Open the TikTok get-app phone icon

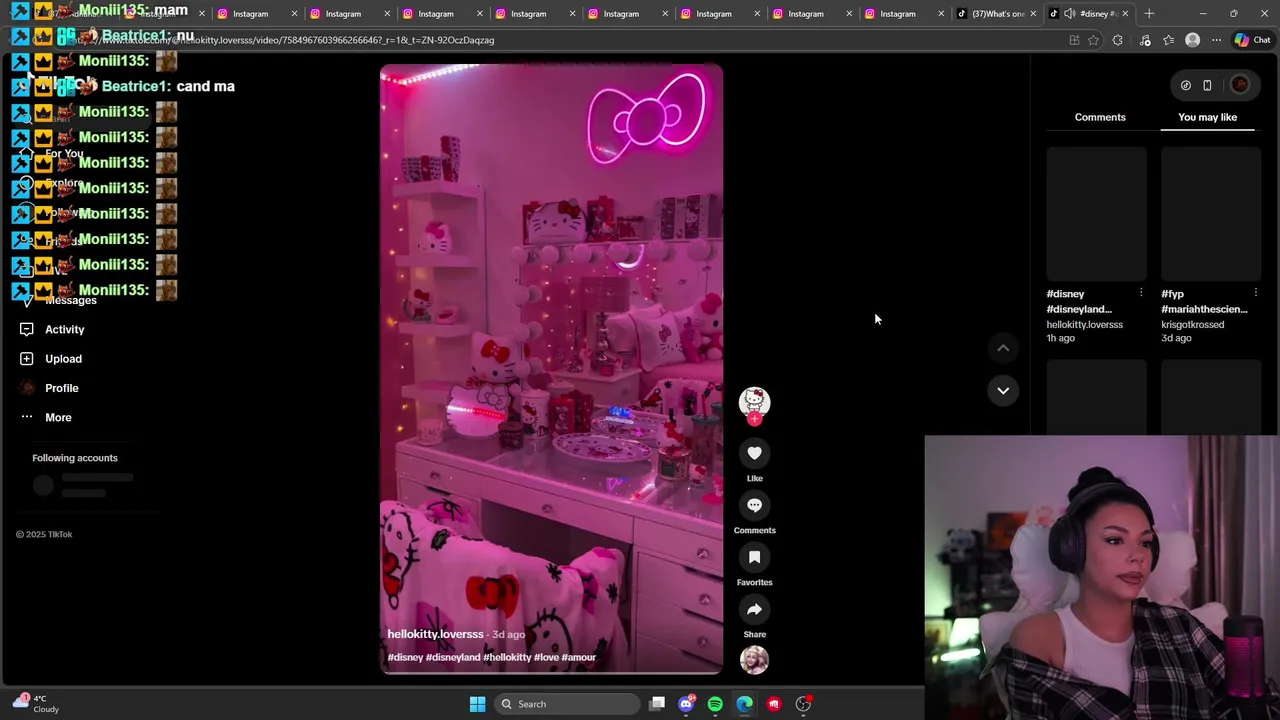(1207, 85)
